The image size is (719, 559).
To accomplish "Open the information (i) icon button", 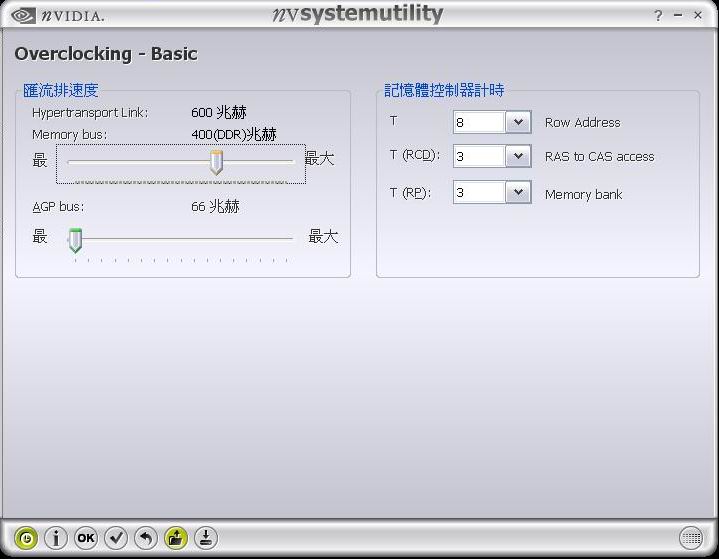I will pyautogui.click(x=56, y=537).
